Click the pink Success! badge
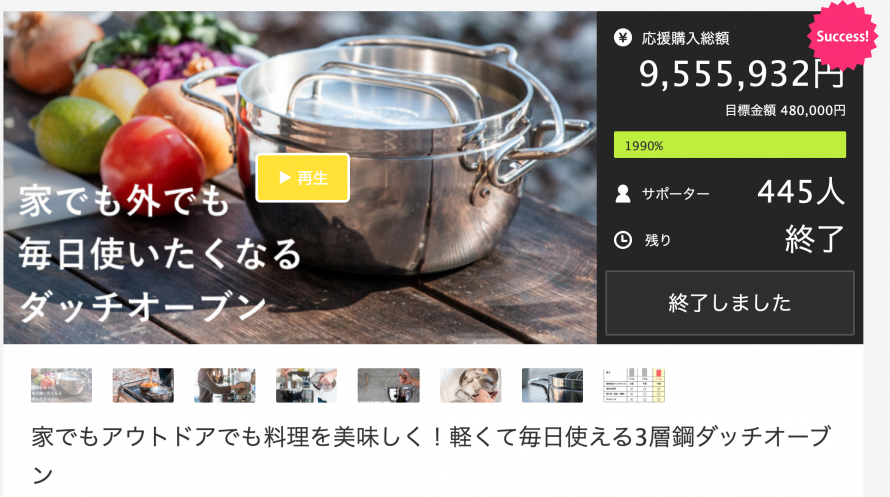The image size is (890, 497). pos(842,35)
